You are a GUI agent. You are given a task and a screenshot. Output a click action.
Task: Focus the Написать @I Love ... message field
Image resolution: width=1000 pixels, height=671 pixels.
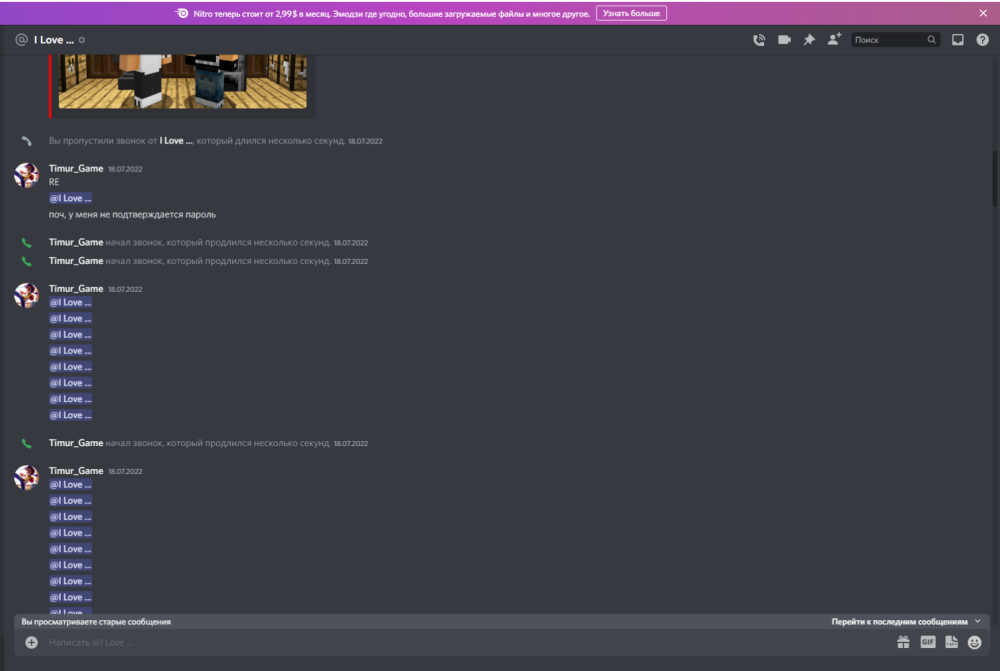coord(466,642)
